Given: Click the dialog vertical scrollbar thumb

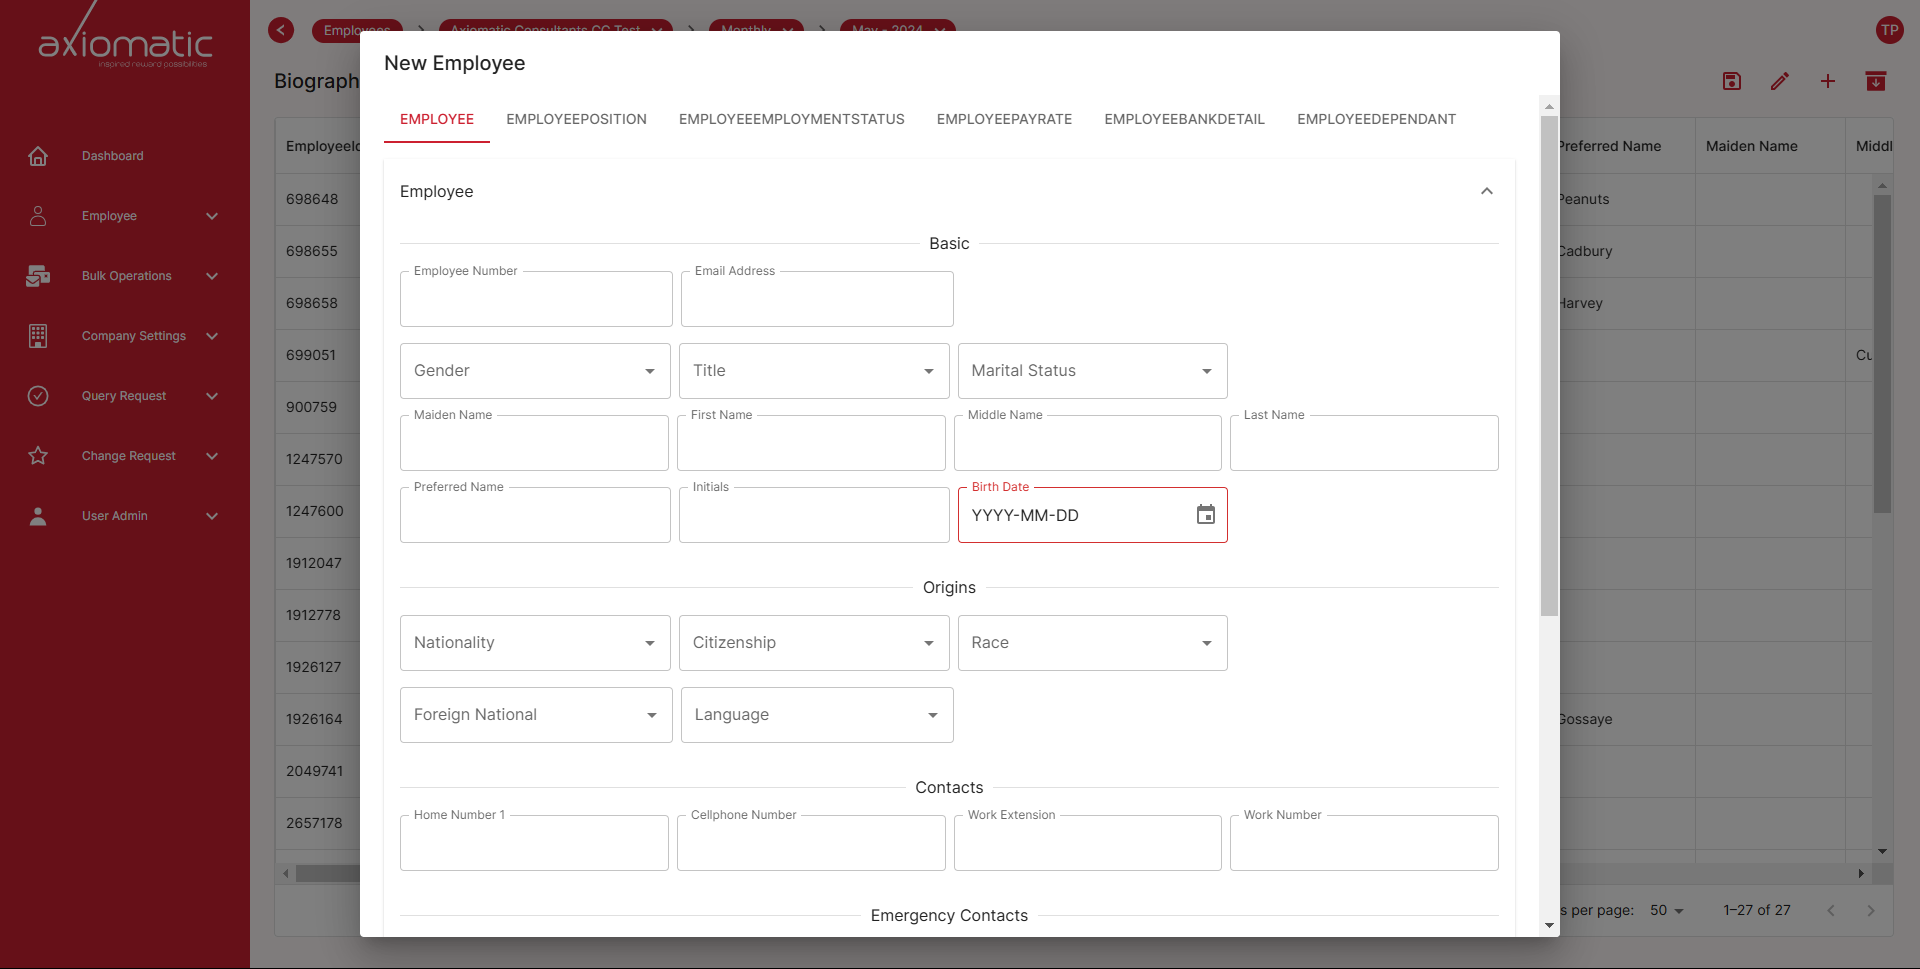Looking at the screenshot, I should tap(1549, 365).
